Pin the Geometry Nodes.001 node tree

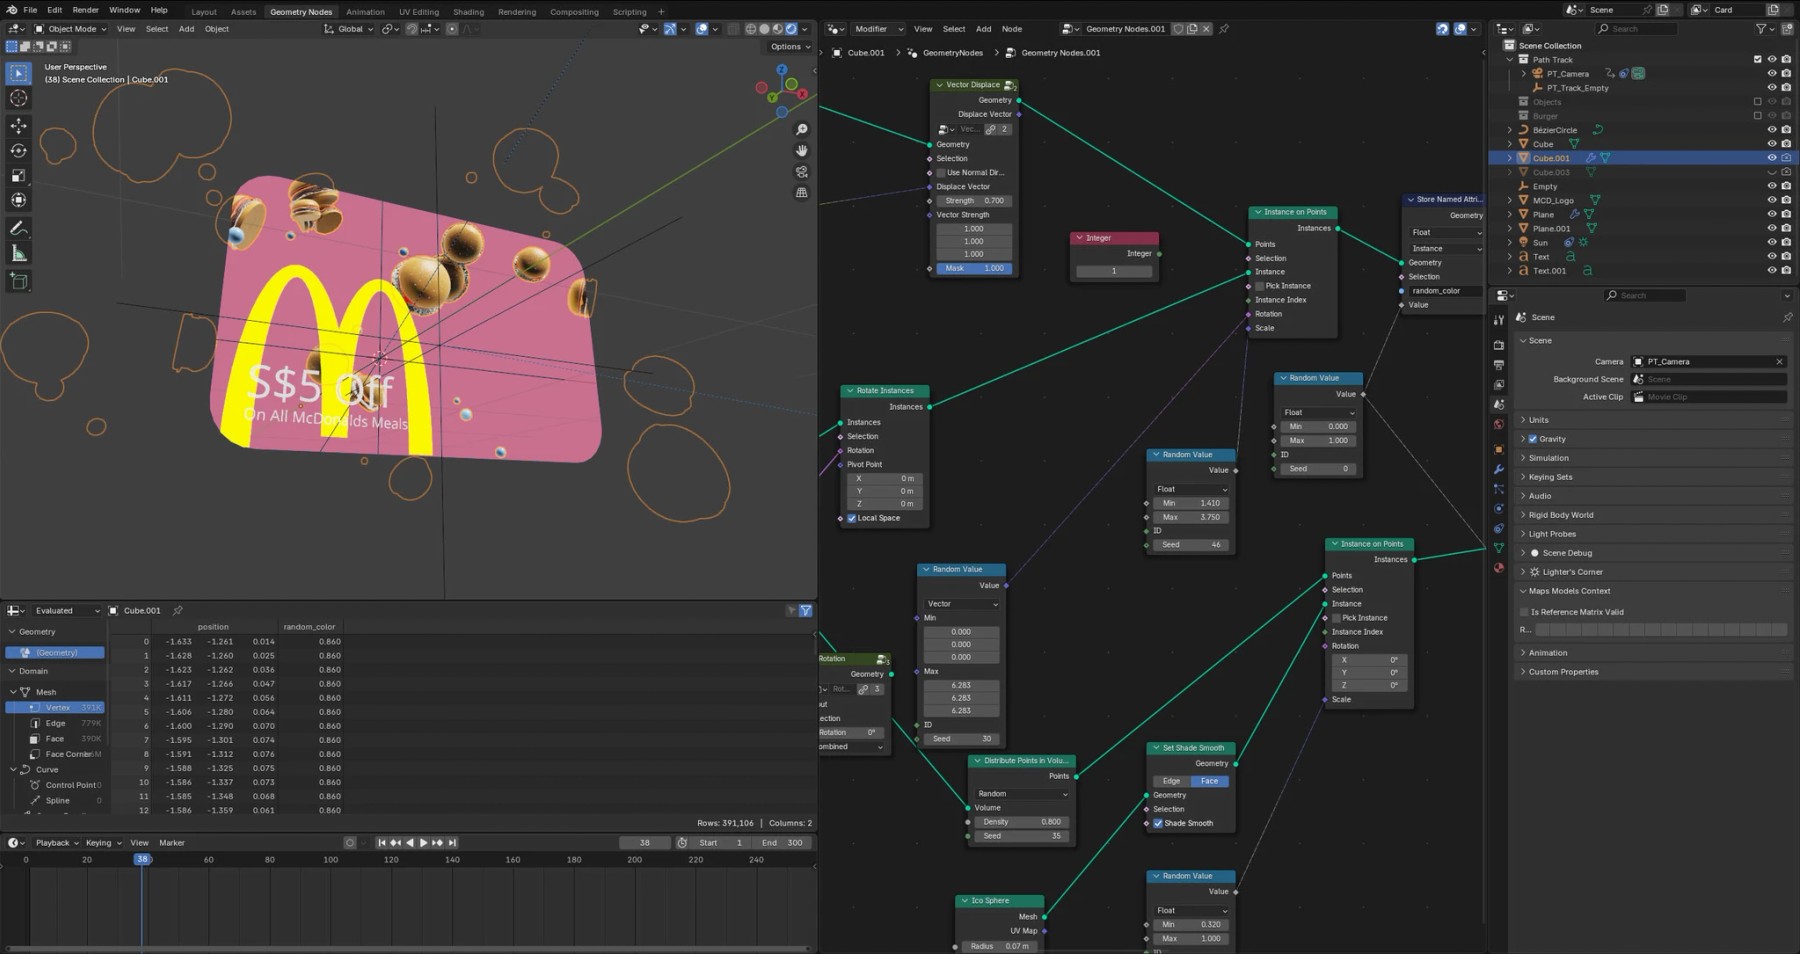coord(1224,29)
